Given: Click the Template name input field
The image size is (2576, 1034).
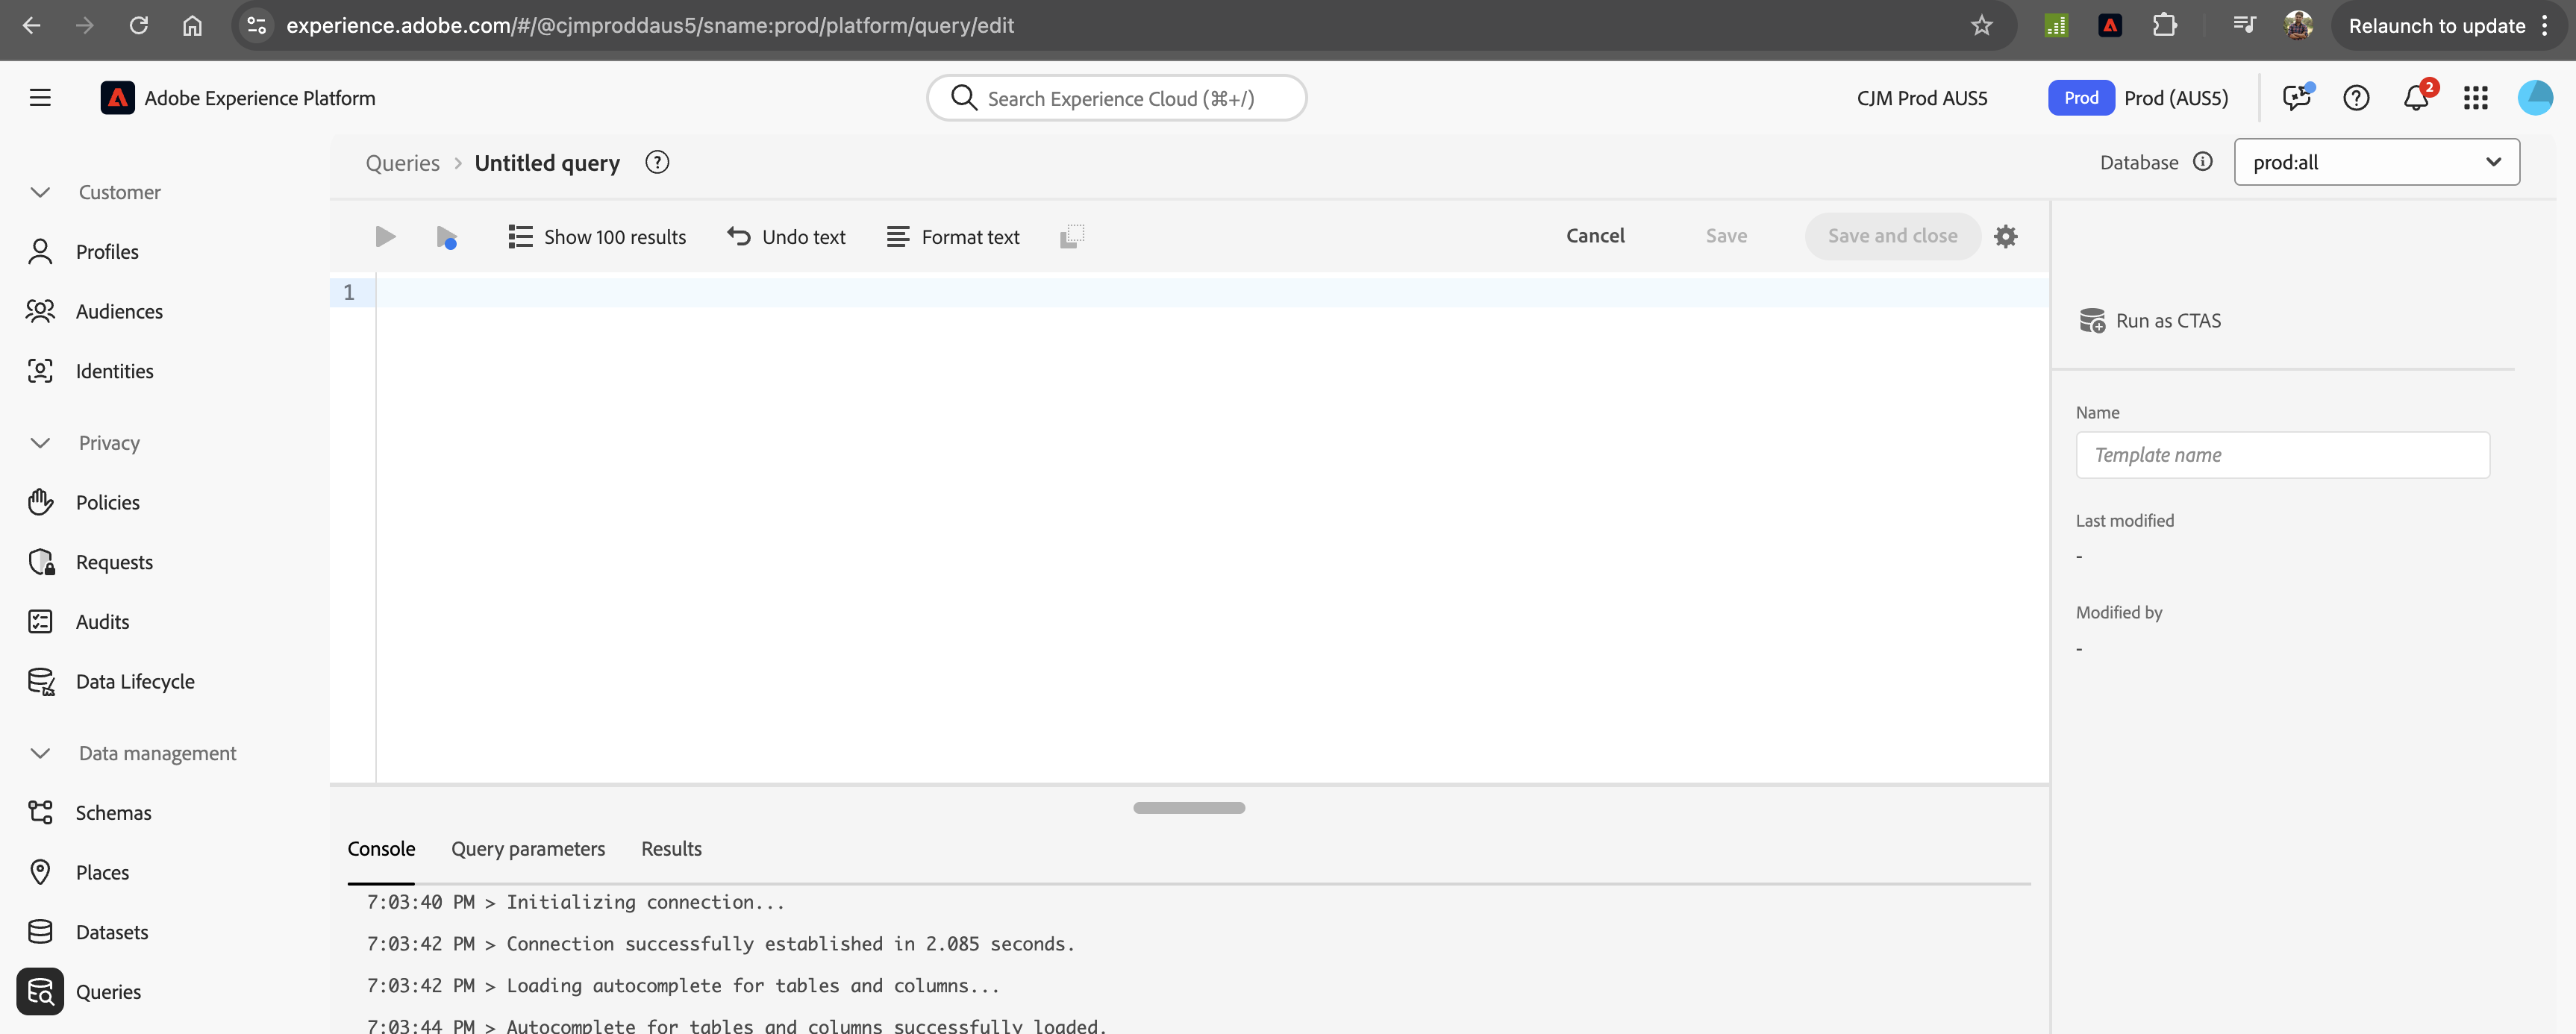Looking at the screenshot, I should coord(2282,454).
